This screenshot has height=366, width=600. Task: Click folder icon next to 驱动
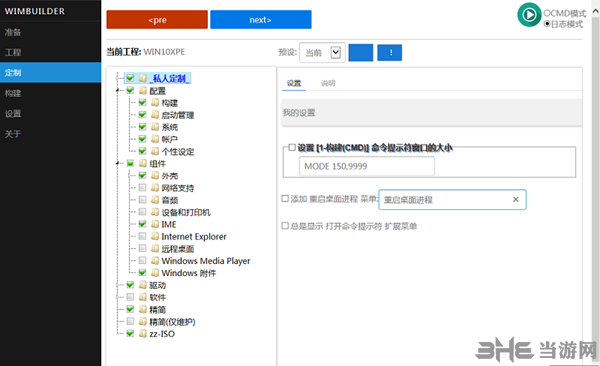click(143, 285)
